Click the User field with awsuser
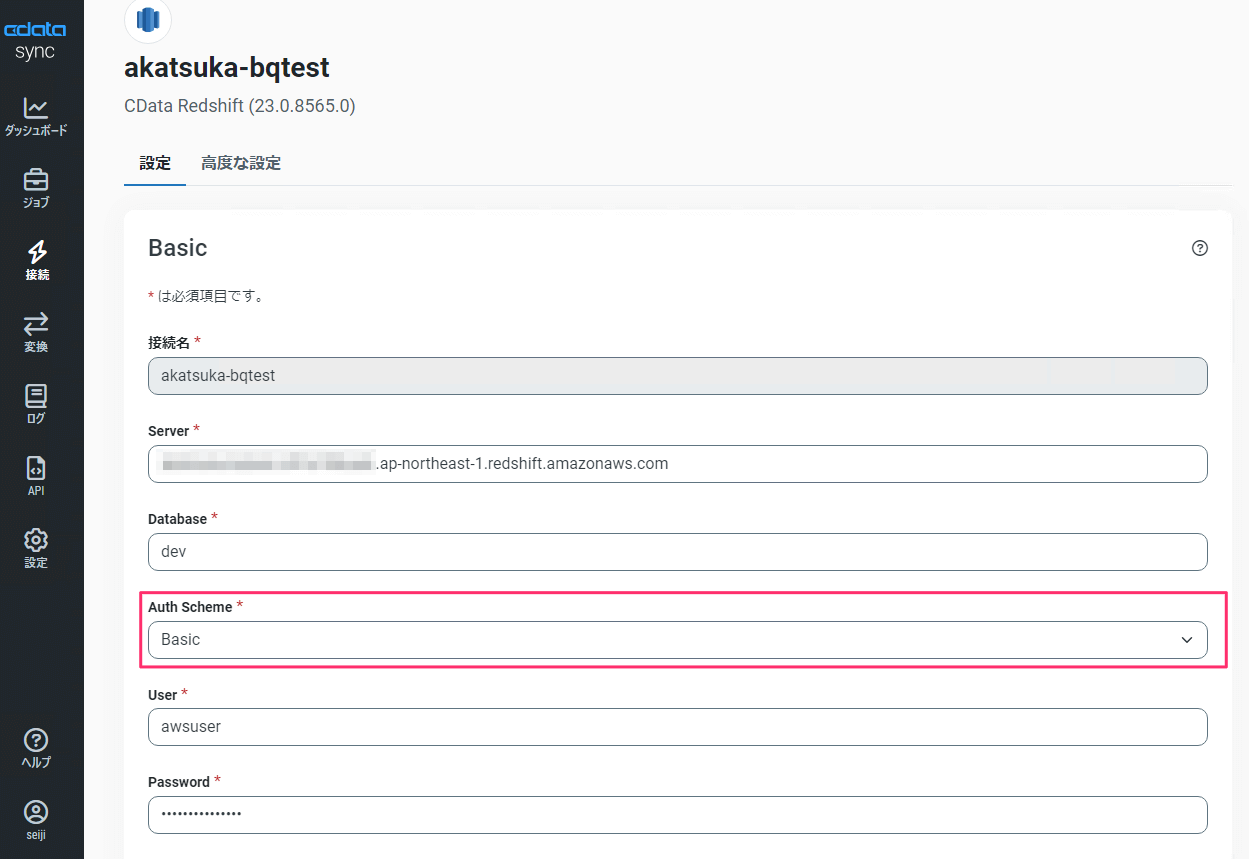The width and height of the screenshot is (1249, 859). [677, 727]
